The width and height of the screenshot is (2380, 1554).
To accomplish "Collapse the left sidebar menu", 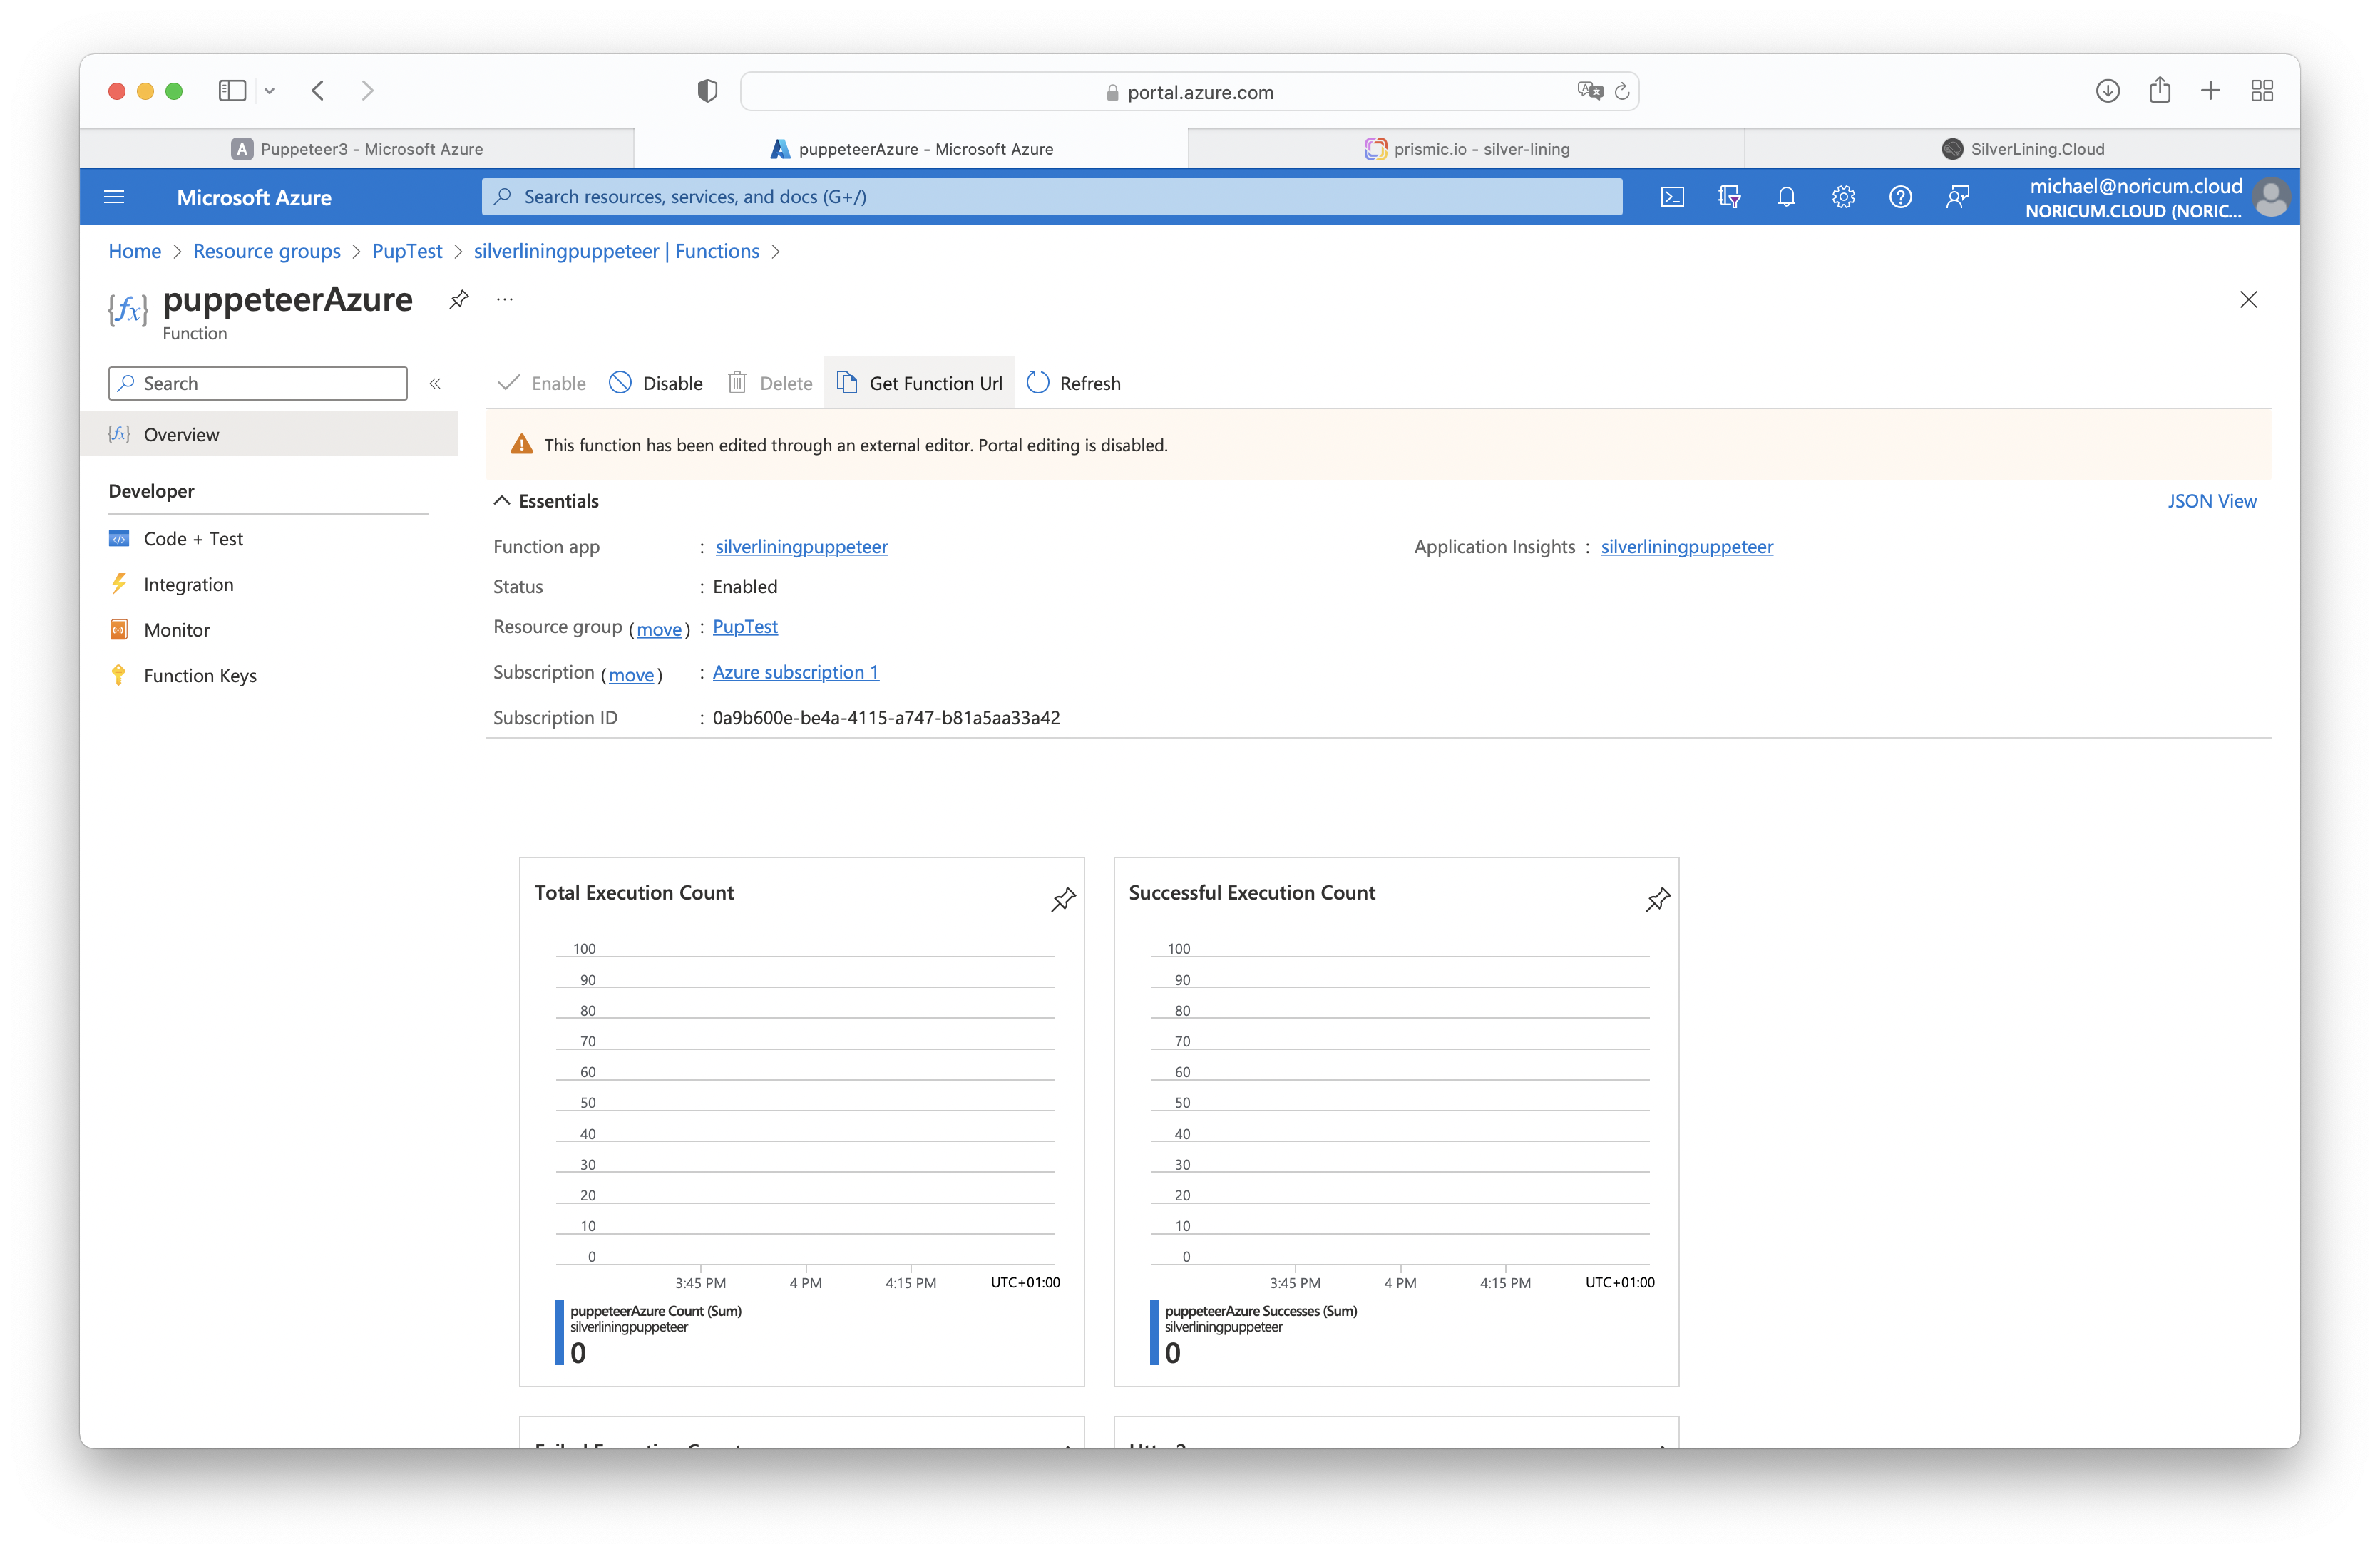I will click(x=435, y=383).
